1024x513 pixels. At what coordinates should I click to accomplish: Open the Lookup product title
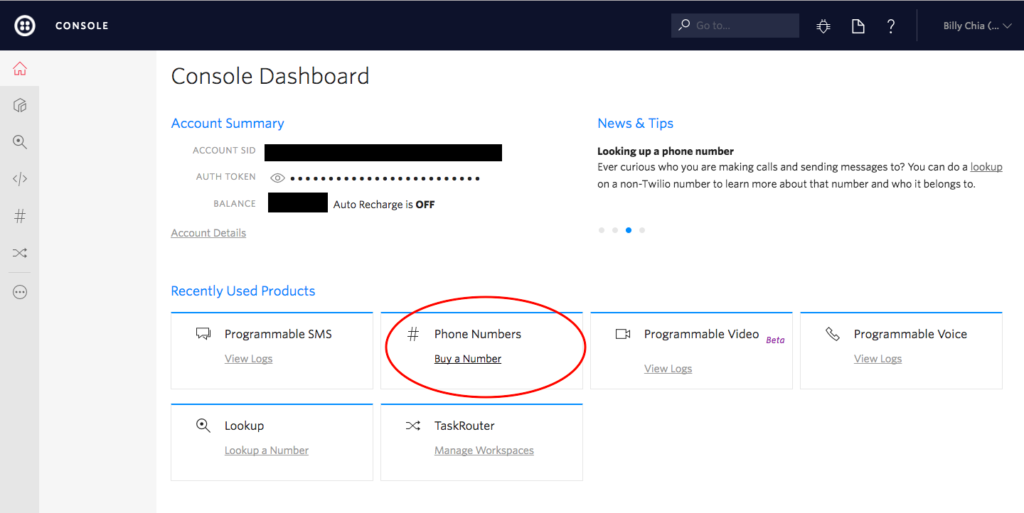[x=244, y=426]
